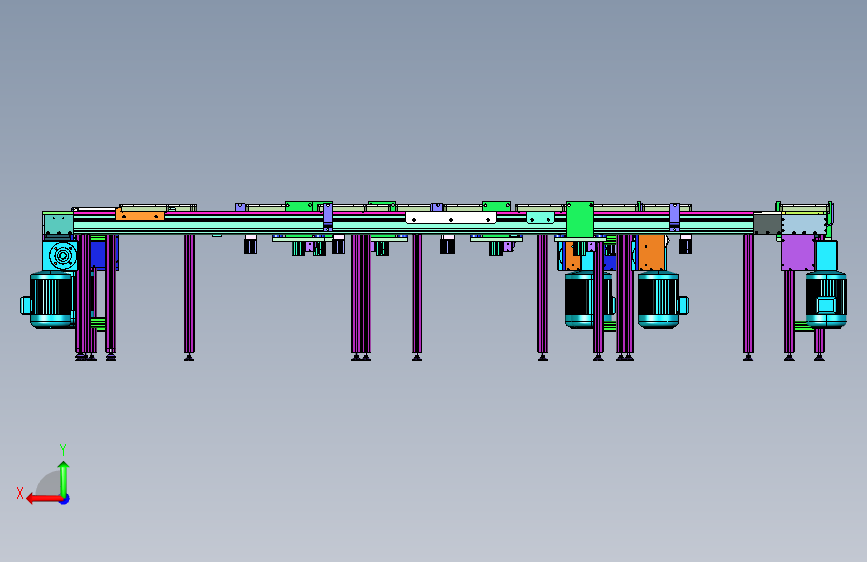867x562 pixels.
Task: Click the 'X' label of the axis triad
Action: tap(20, 493)
